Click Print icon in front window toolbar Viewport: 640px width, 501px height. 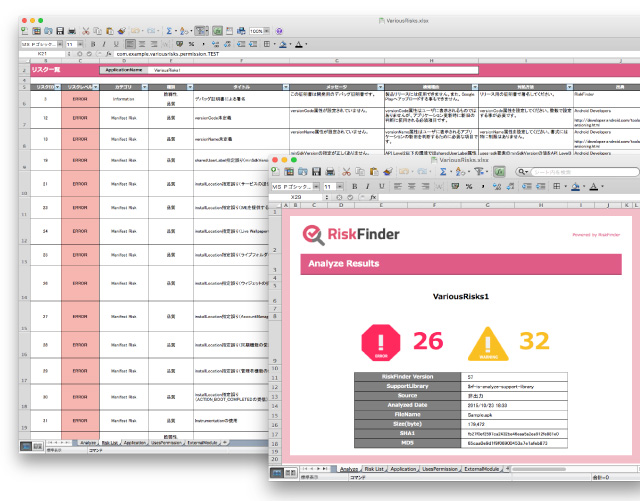330,171
